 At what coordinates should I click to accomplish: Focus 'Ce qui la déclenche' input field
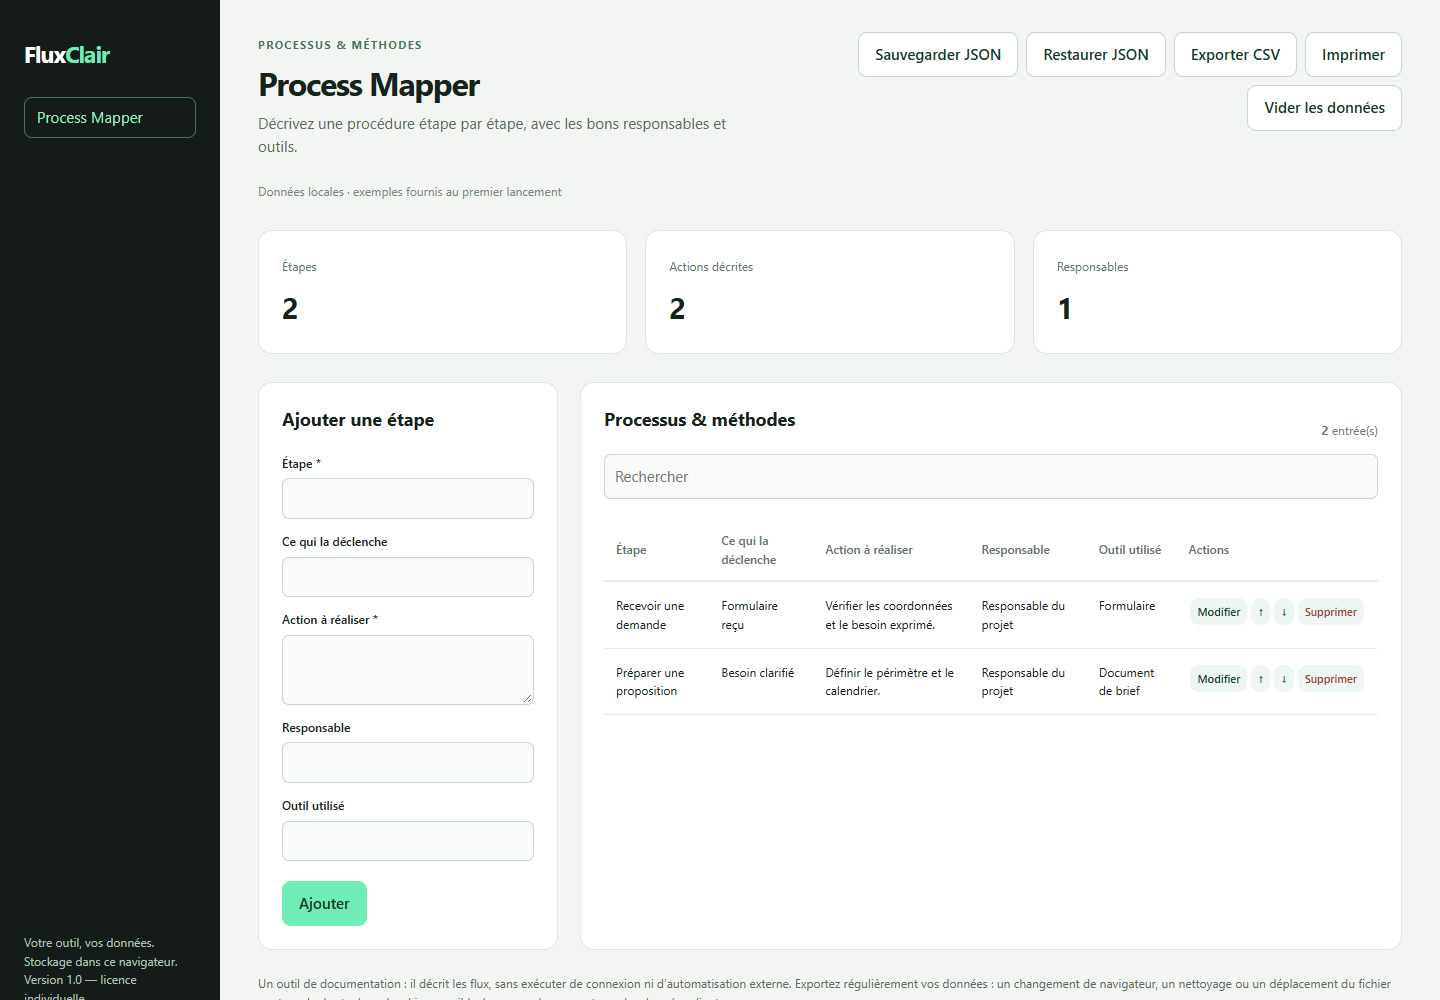(x=408, y=577)
